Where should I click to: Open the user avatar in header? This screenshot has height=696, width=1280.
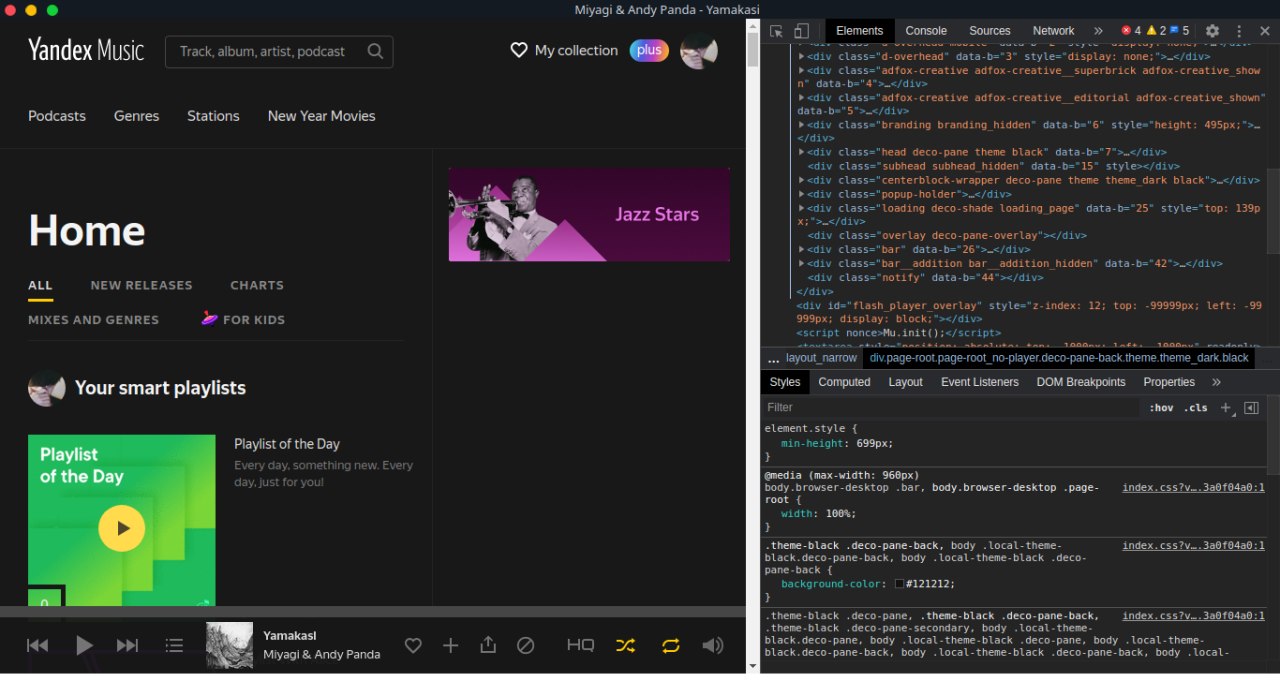pyautogui.click(x=699, y=51)
